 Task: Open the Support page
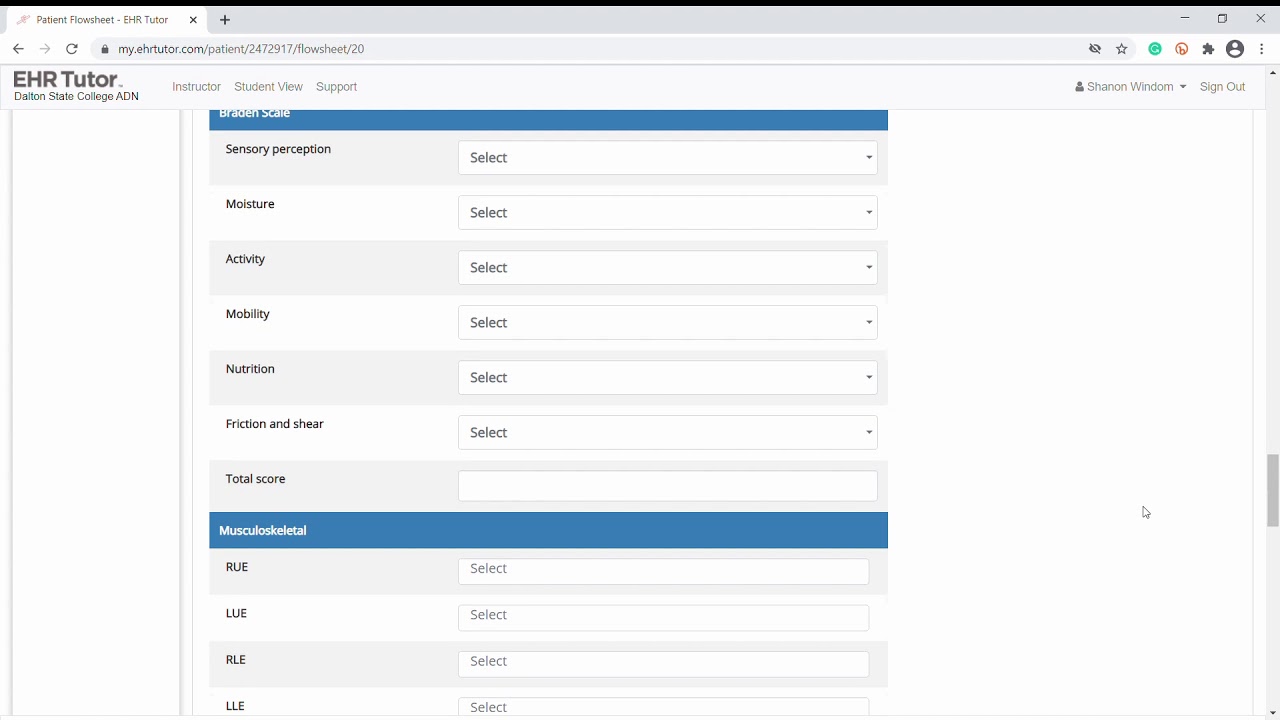pos(336,87)
